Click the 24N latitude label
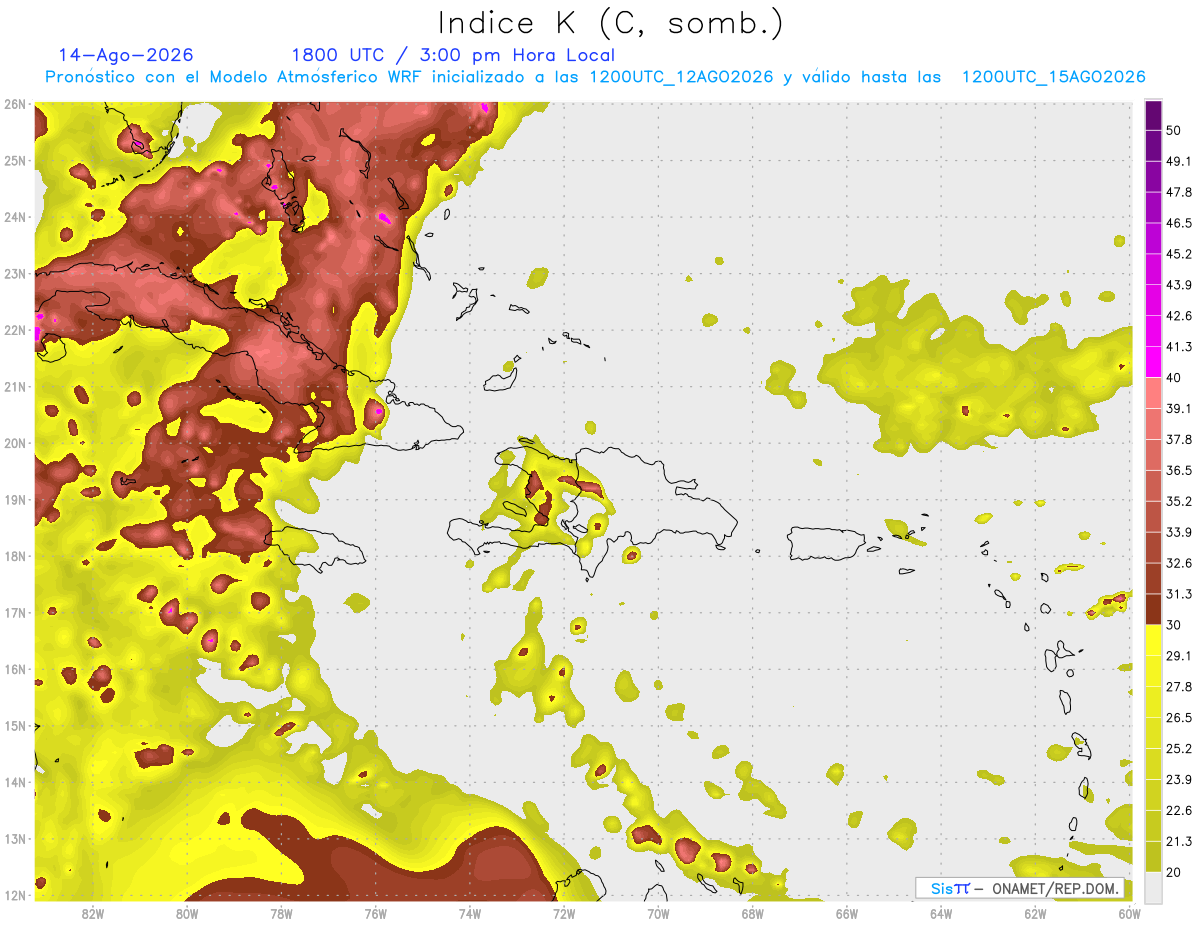The width and height of the screenshot is (1200, 927). coord(14,217)
